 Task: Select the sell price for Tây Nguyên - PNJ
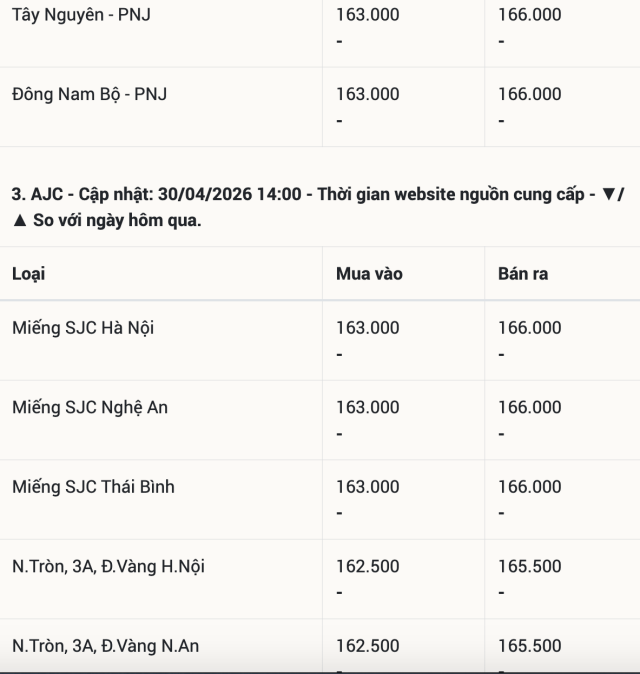point(530,15)
